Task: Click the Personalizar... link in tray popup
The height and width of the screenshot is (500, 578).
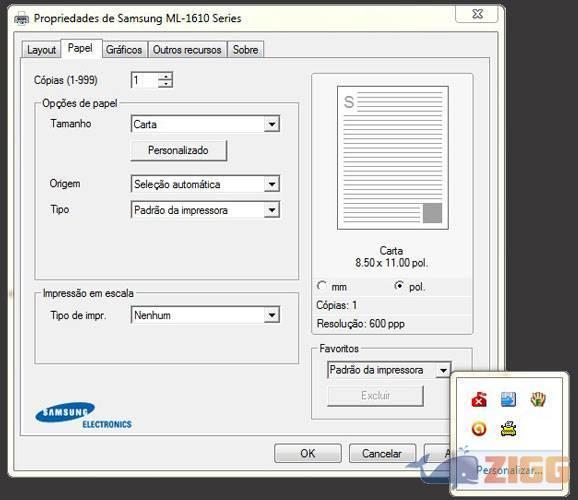Action: [509, 471]
